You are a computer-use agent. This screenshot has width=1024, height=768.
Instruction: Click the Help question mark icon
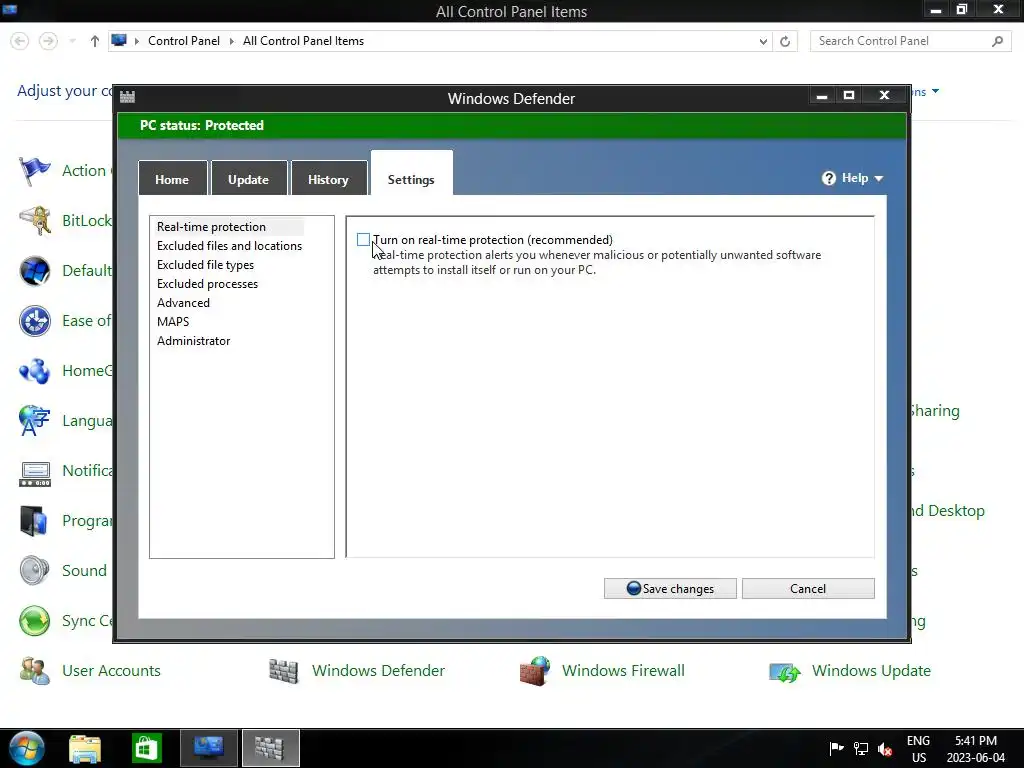click(x=829, y=178)
